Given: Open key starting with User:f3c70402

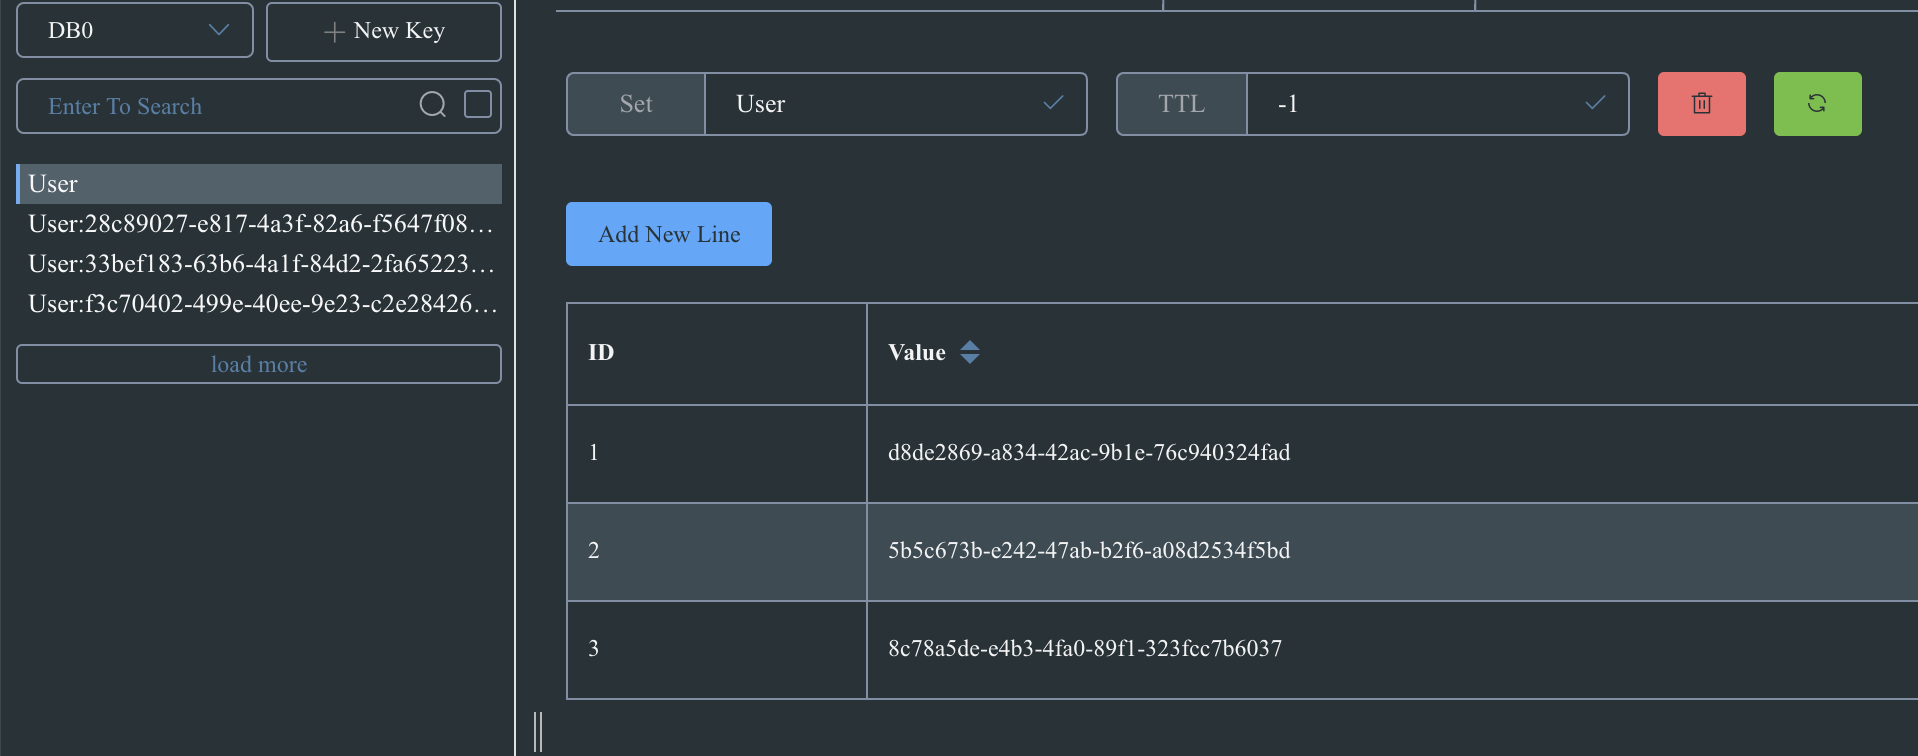Looking at the screenshot, I should point(259,304).
